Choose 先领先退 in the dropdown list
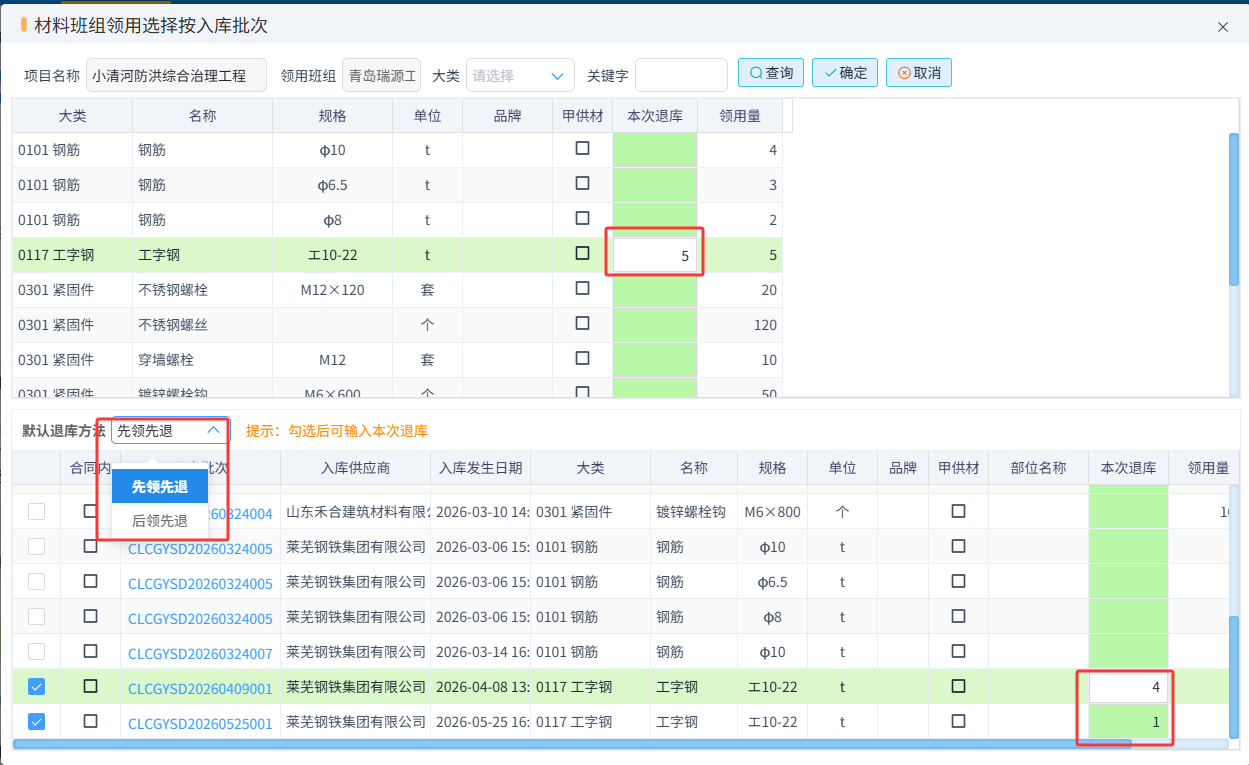The width and height of the screenshot is (1249, 765). (x=160, y=486)
